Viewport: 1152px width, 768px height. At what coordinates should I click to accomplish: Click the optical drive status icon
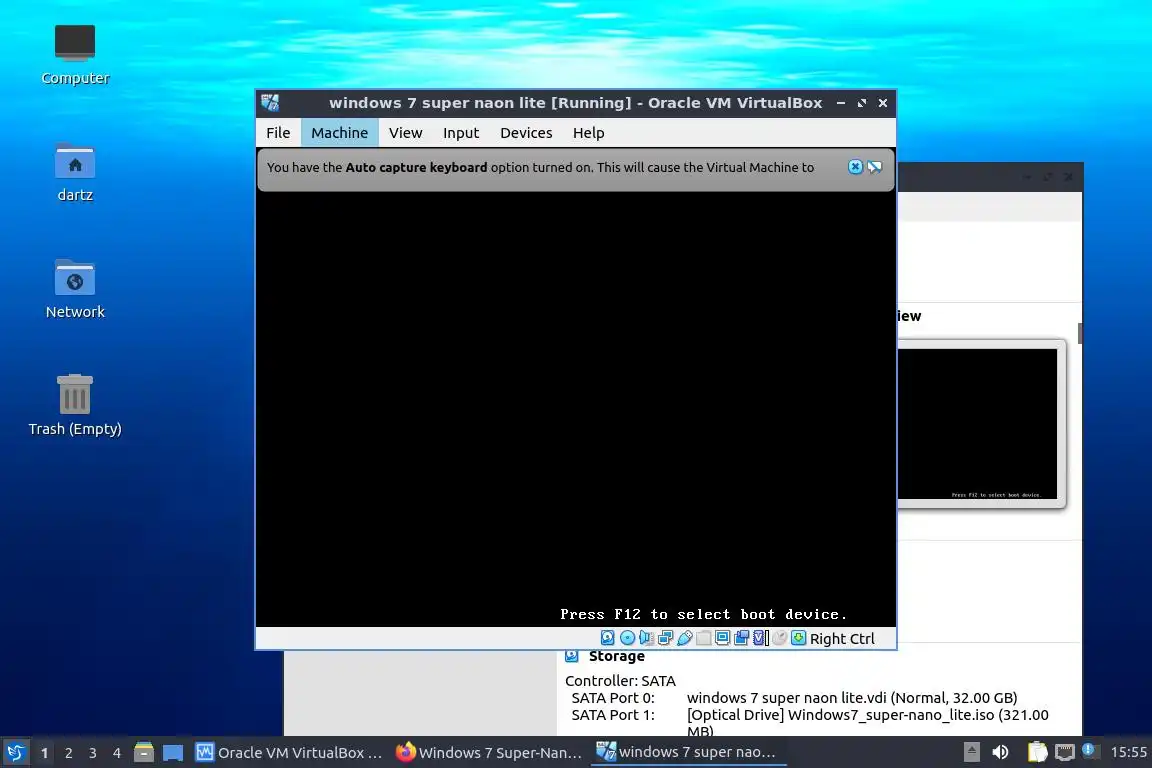tap(627, 638)
